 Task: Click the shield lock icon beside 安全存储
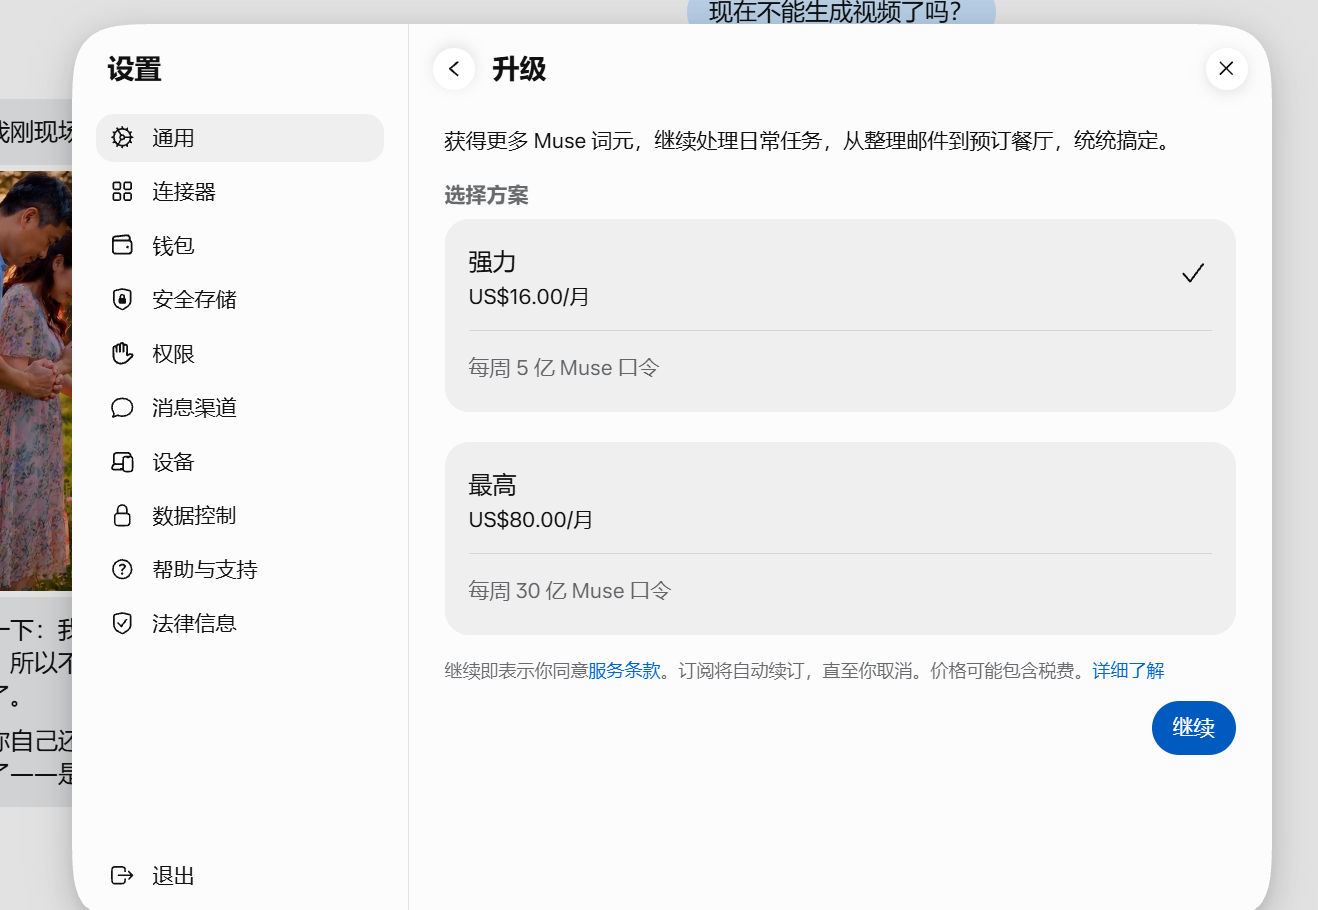[x=122, y=299]
